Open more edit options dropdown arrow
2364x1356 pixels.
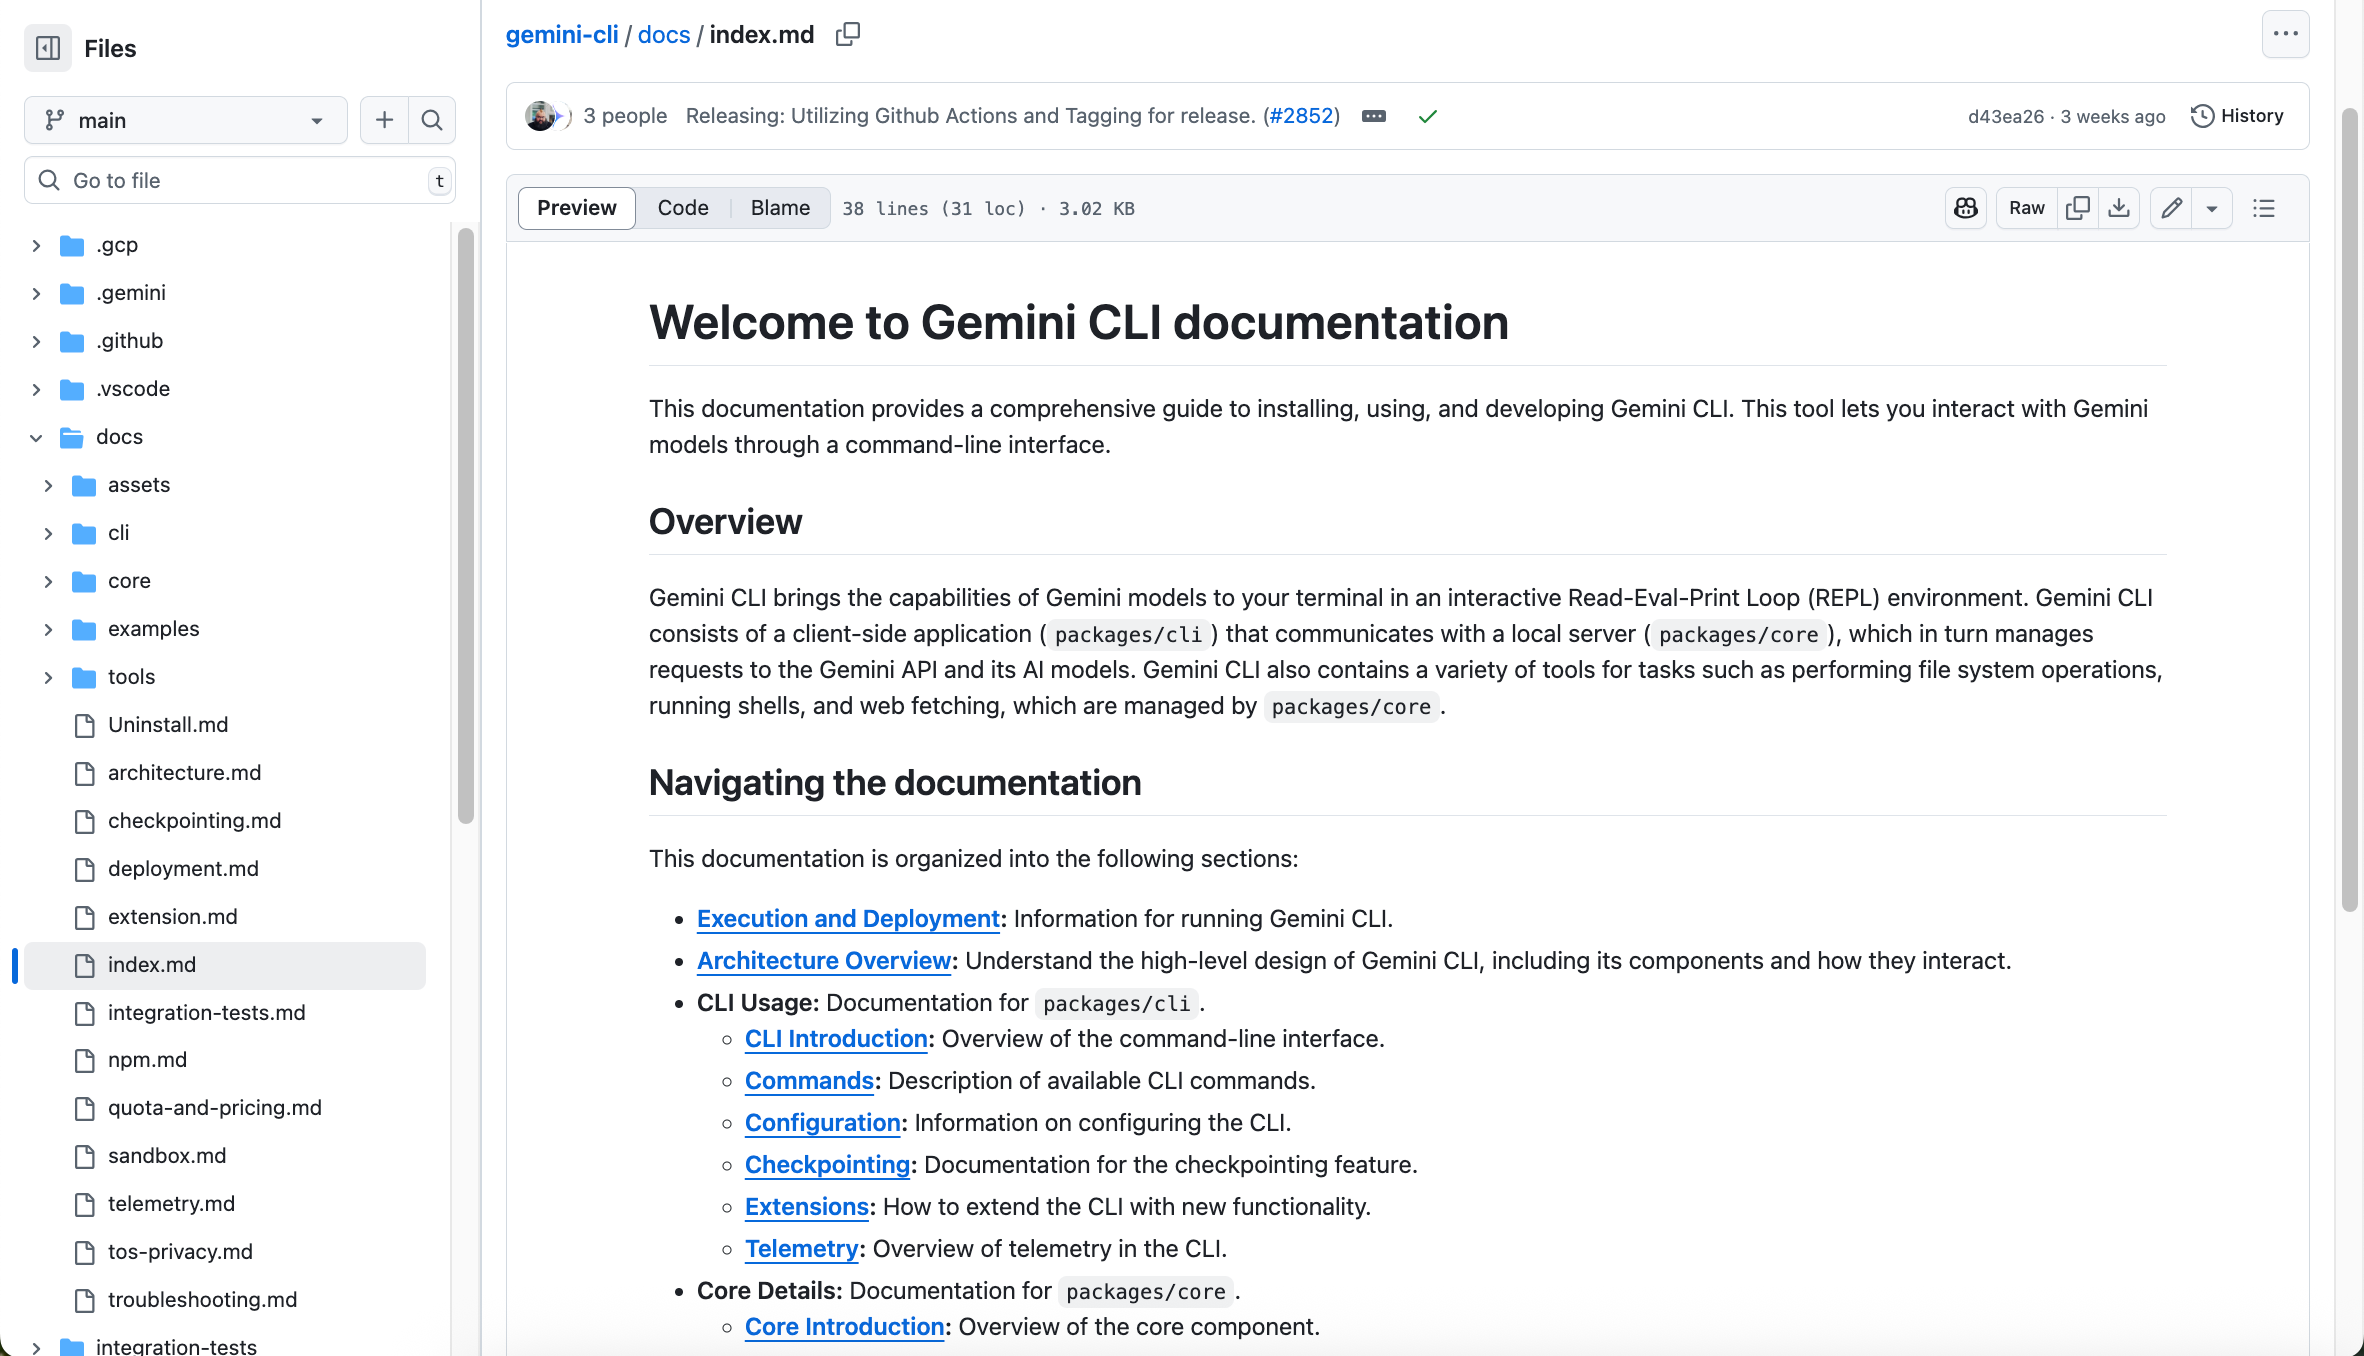tap(2212, 208)
